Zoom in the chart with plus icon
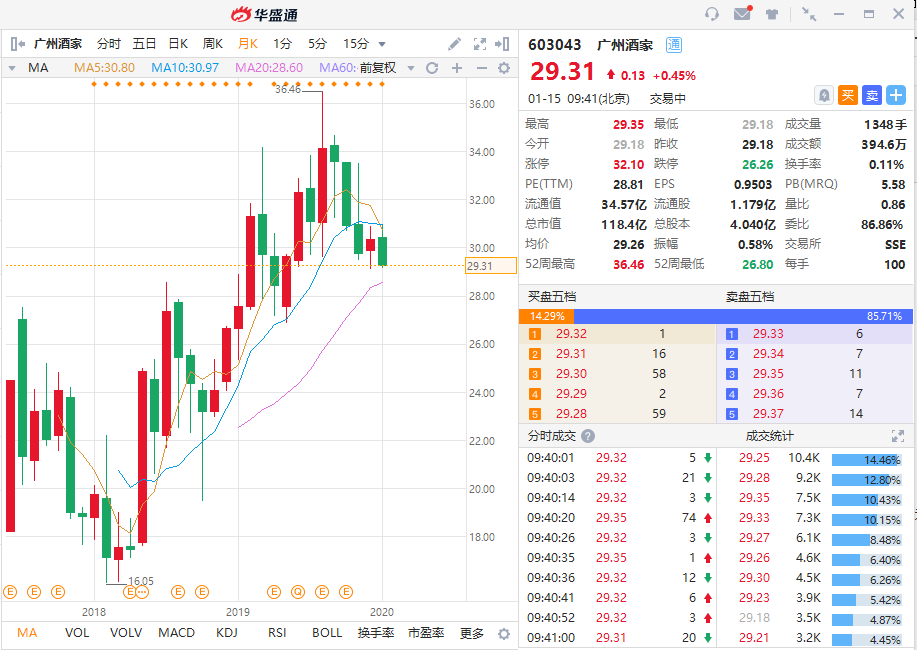This screenshot has width=917, height=650. tap(457, 68)
